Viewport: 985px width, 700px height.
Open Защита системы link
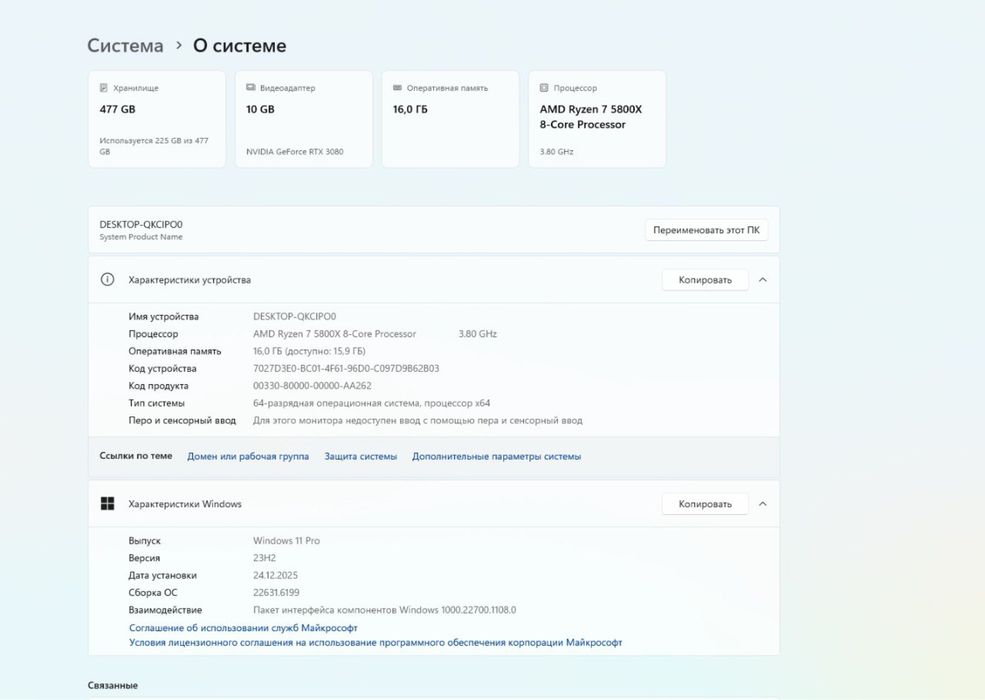point(361,456)
